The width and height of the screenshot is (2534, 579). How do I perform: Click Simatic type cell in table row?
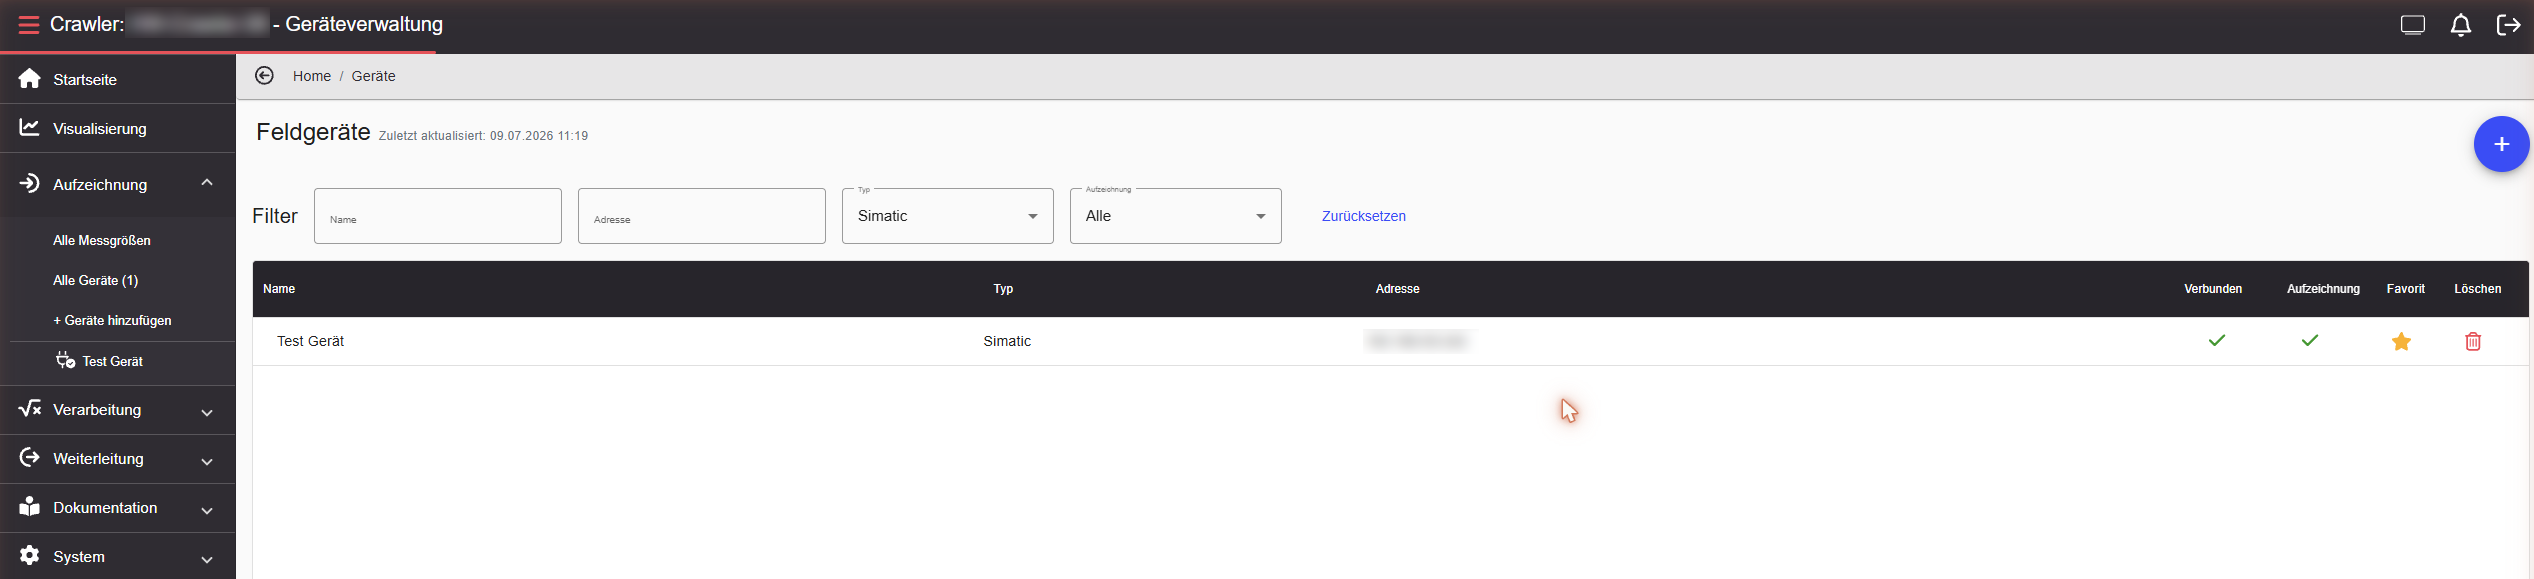(x=1007, y=341)
